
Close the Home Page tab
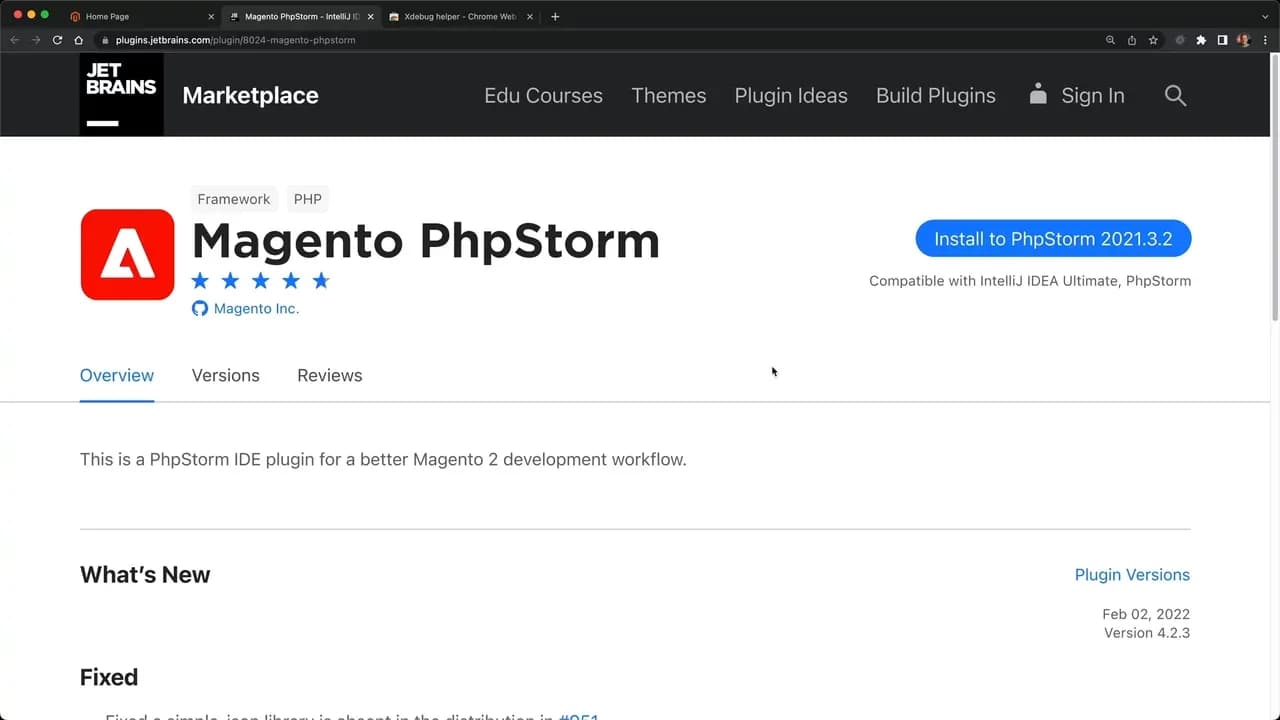pyautogui.click(x=211, y=17)
